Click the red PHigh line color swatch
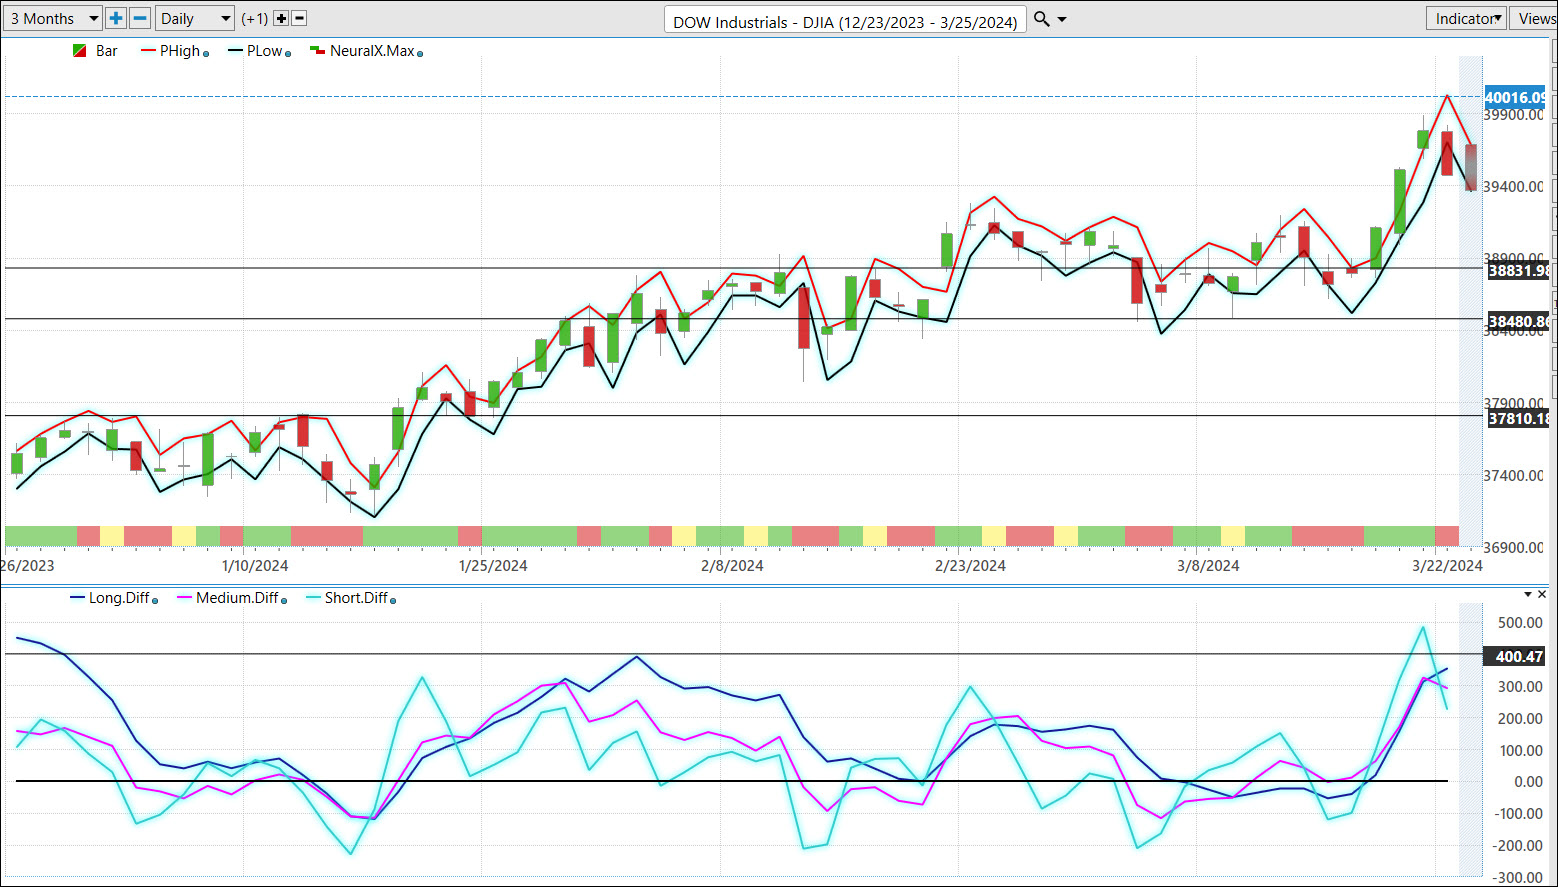 point(148,51)
